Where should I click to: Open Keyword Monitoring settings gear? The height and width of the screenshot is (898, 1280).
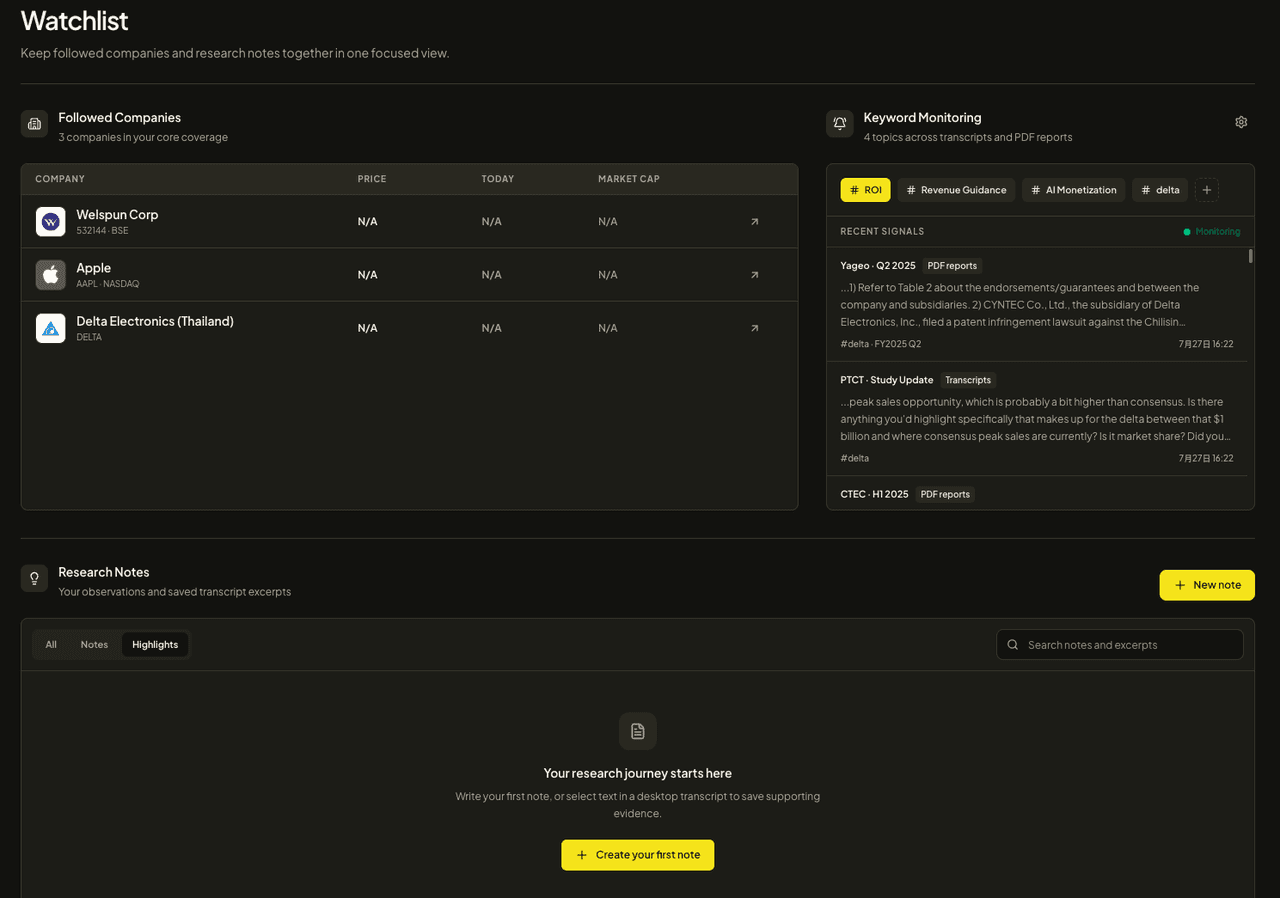point(1241,122)
